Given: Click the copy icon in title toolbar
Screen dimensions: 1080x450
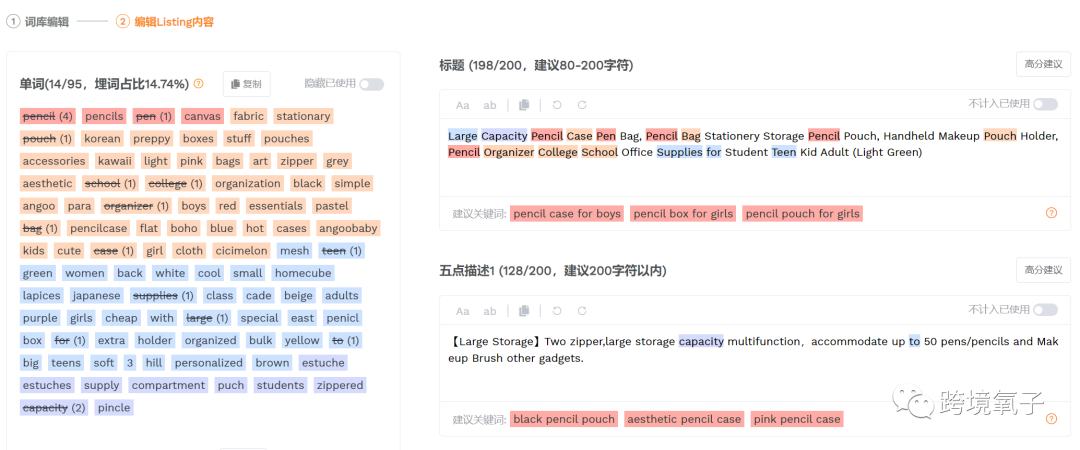Looking at the screenshot, I should click(x=524, y=105).
